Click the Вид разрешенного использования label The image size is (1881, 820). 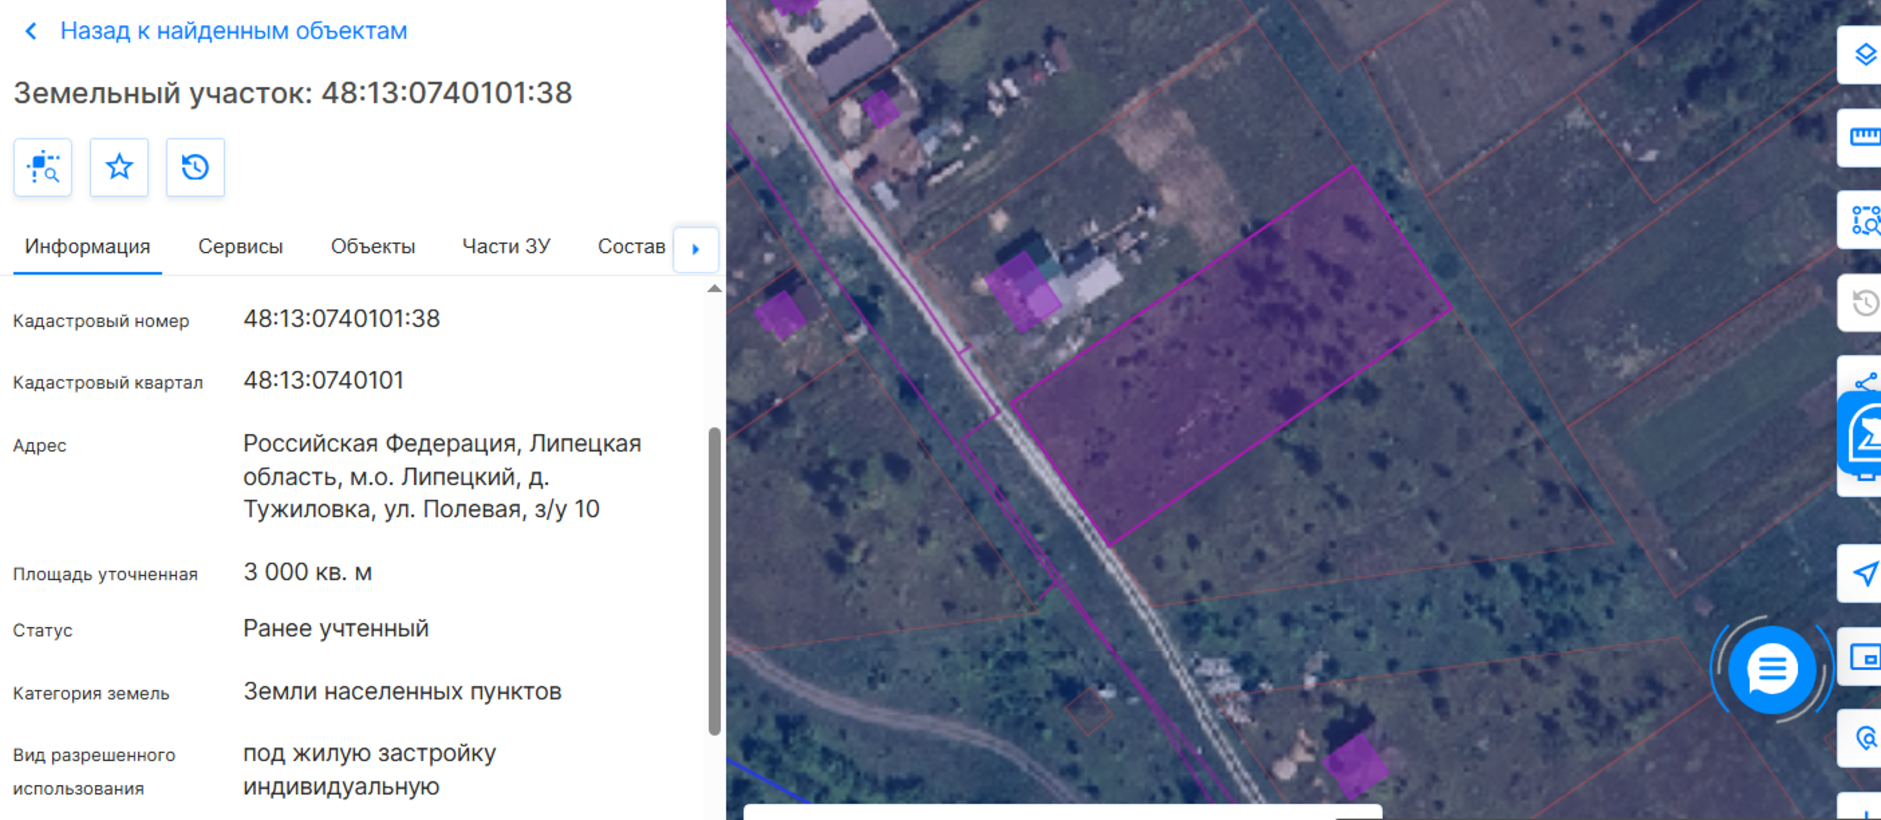point(94,772)
